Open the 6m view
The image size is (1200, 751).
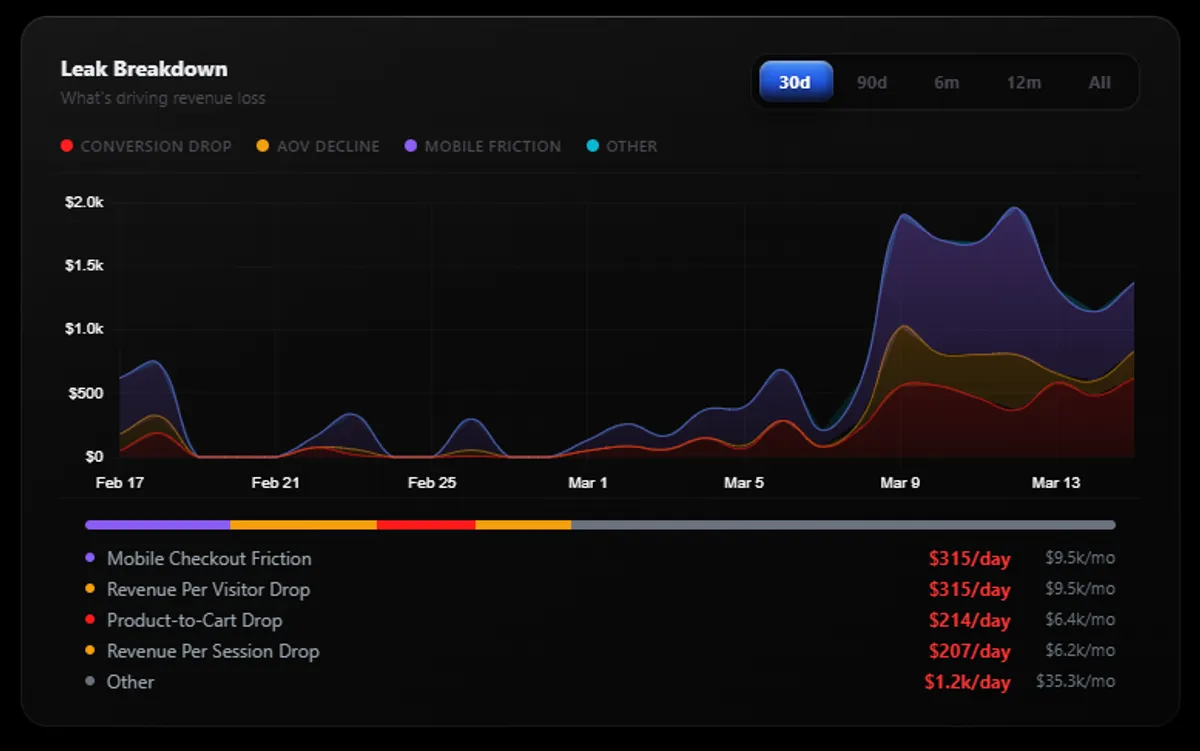point(947,83)
